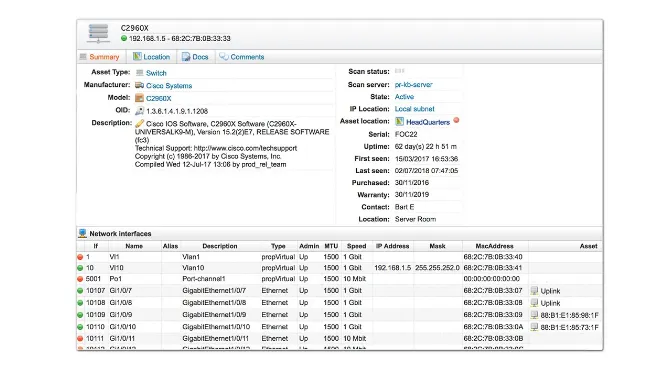Click the orange model icon beside C2960X
This screenshot has height=381, width=658.
tap(139, 98)
